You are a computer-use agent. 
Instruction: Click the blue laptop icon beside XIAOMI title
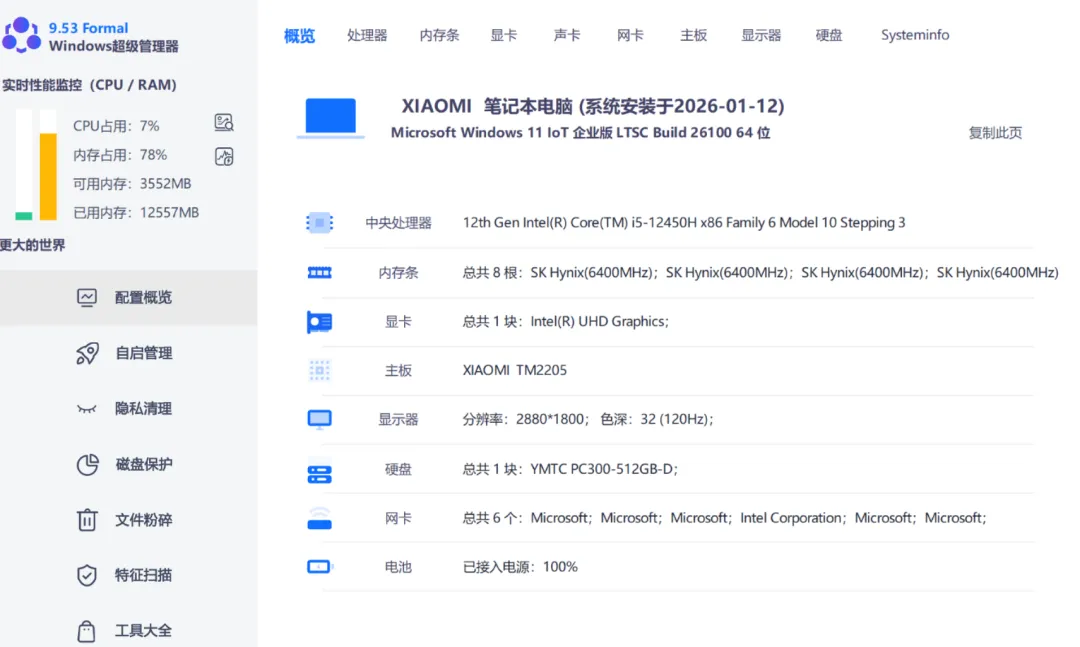(331, 118)
